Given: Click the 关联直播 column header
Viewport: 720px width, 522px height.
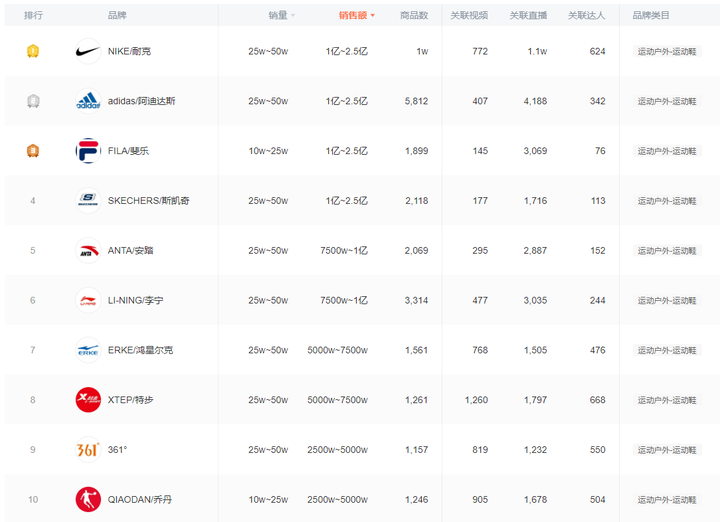Looking at the screenshot, I should coord(528,15).
